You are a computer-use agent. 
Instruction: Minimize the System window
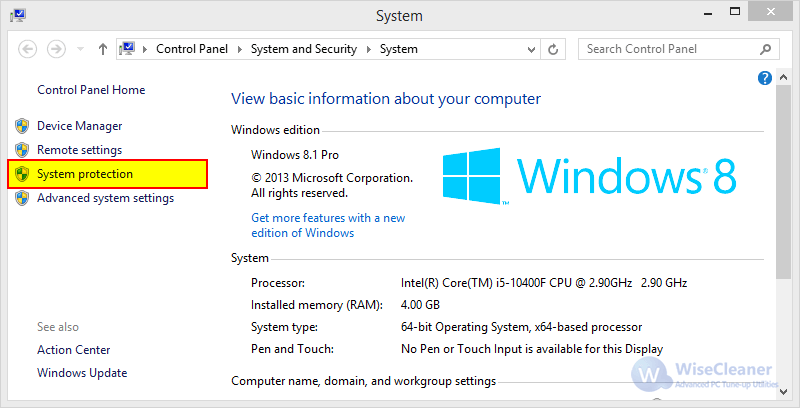(708, 14)
